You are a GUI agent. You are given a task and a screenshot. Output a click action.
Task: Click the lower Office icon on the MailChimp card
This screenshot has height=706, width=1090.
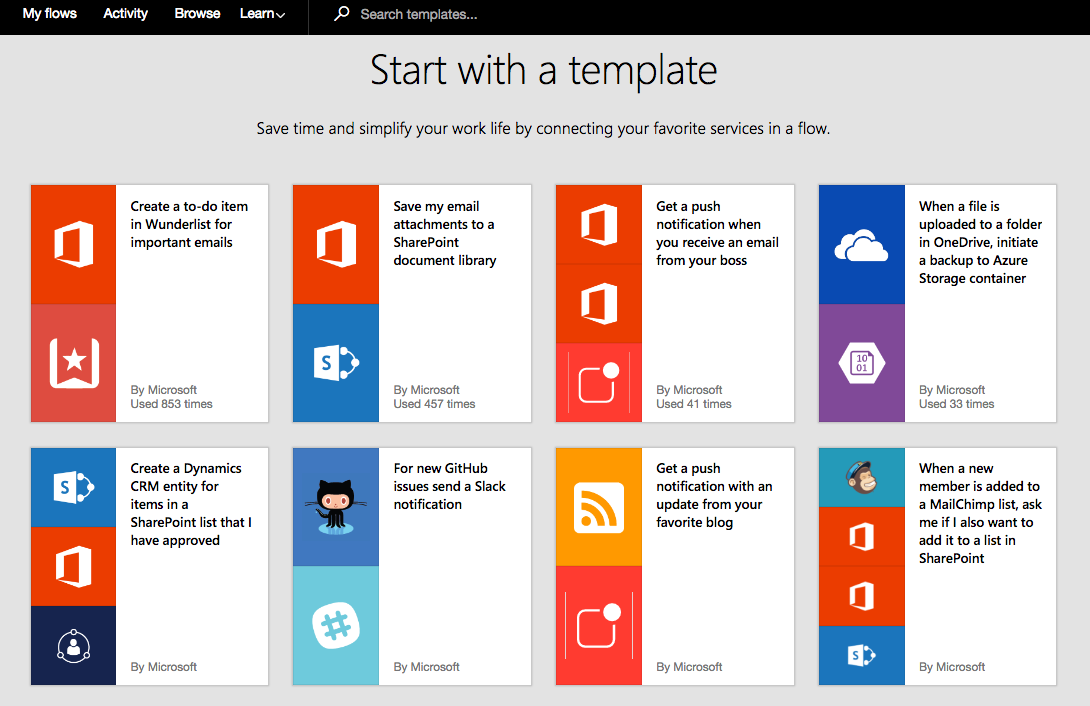click(x=862, y=596)
